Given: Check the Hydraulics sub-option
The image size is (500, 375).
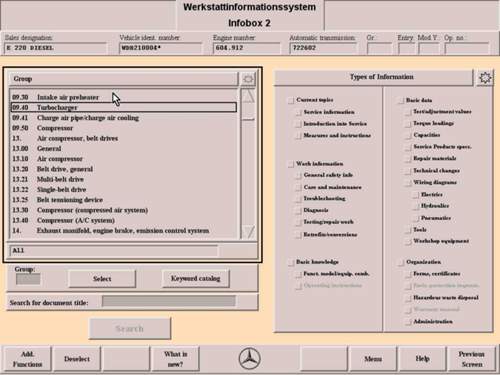Looking at the screenshot, I should coord(416,206).
